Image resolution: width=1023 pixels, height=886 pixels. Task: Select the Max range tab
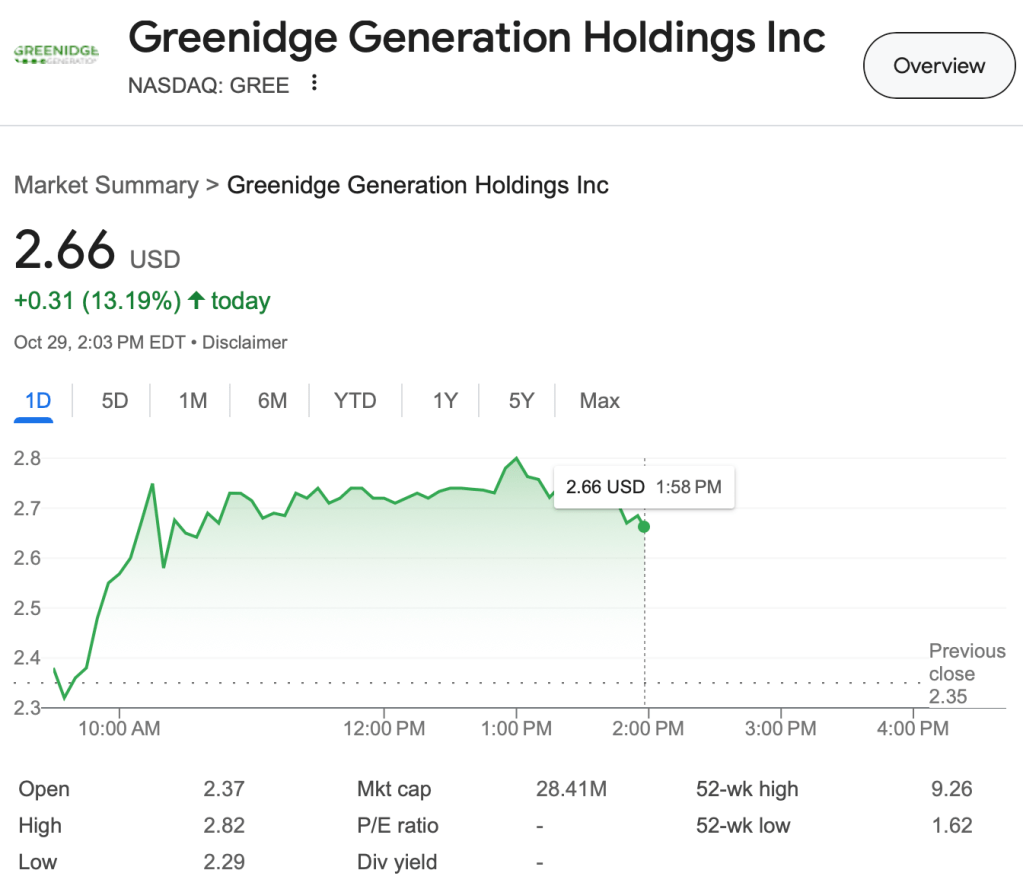coord(600,401)
